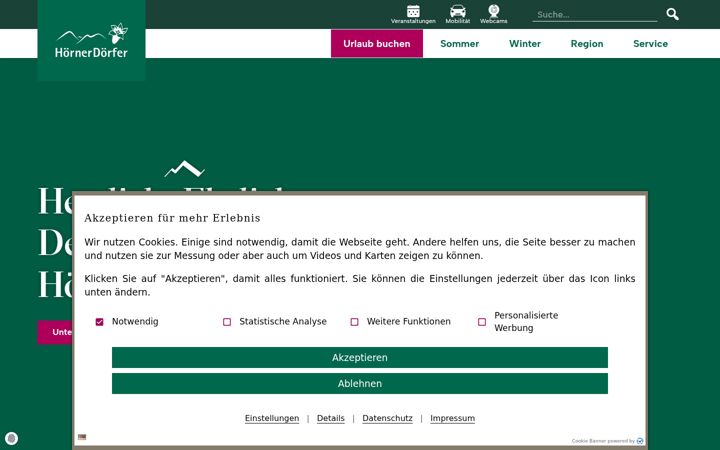
Task: Click the HörnerDörfer logo
Action: pyautogui.click(x=91, y=40)
